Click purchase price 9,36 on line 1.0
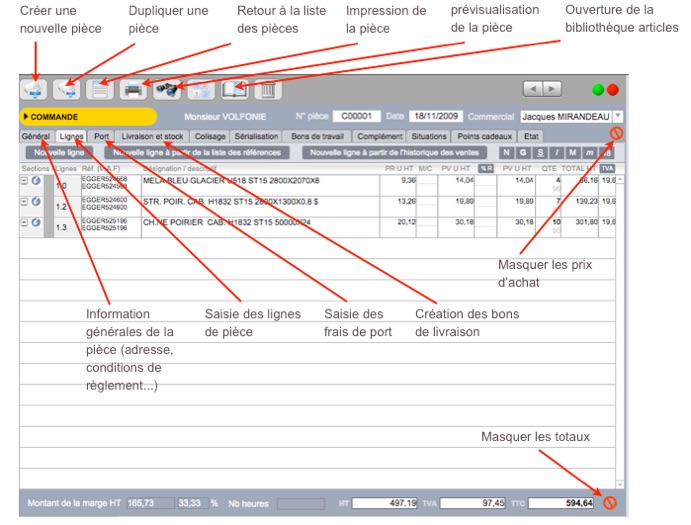This screenshot has height=525, width=691. pos(408,180)
